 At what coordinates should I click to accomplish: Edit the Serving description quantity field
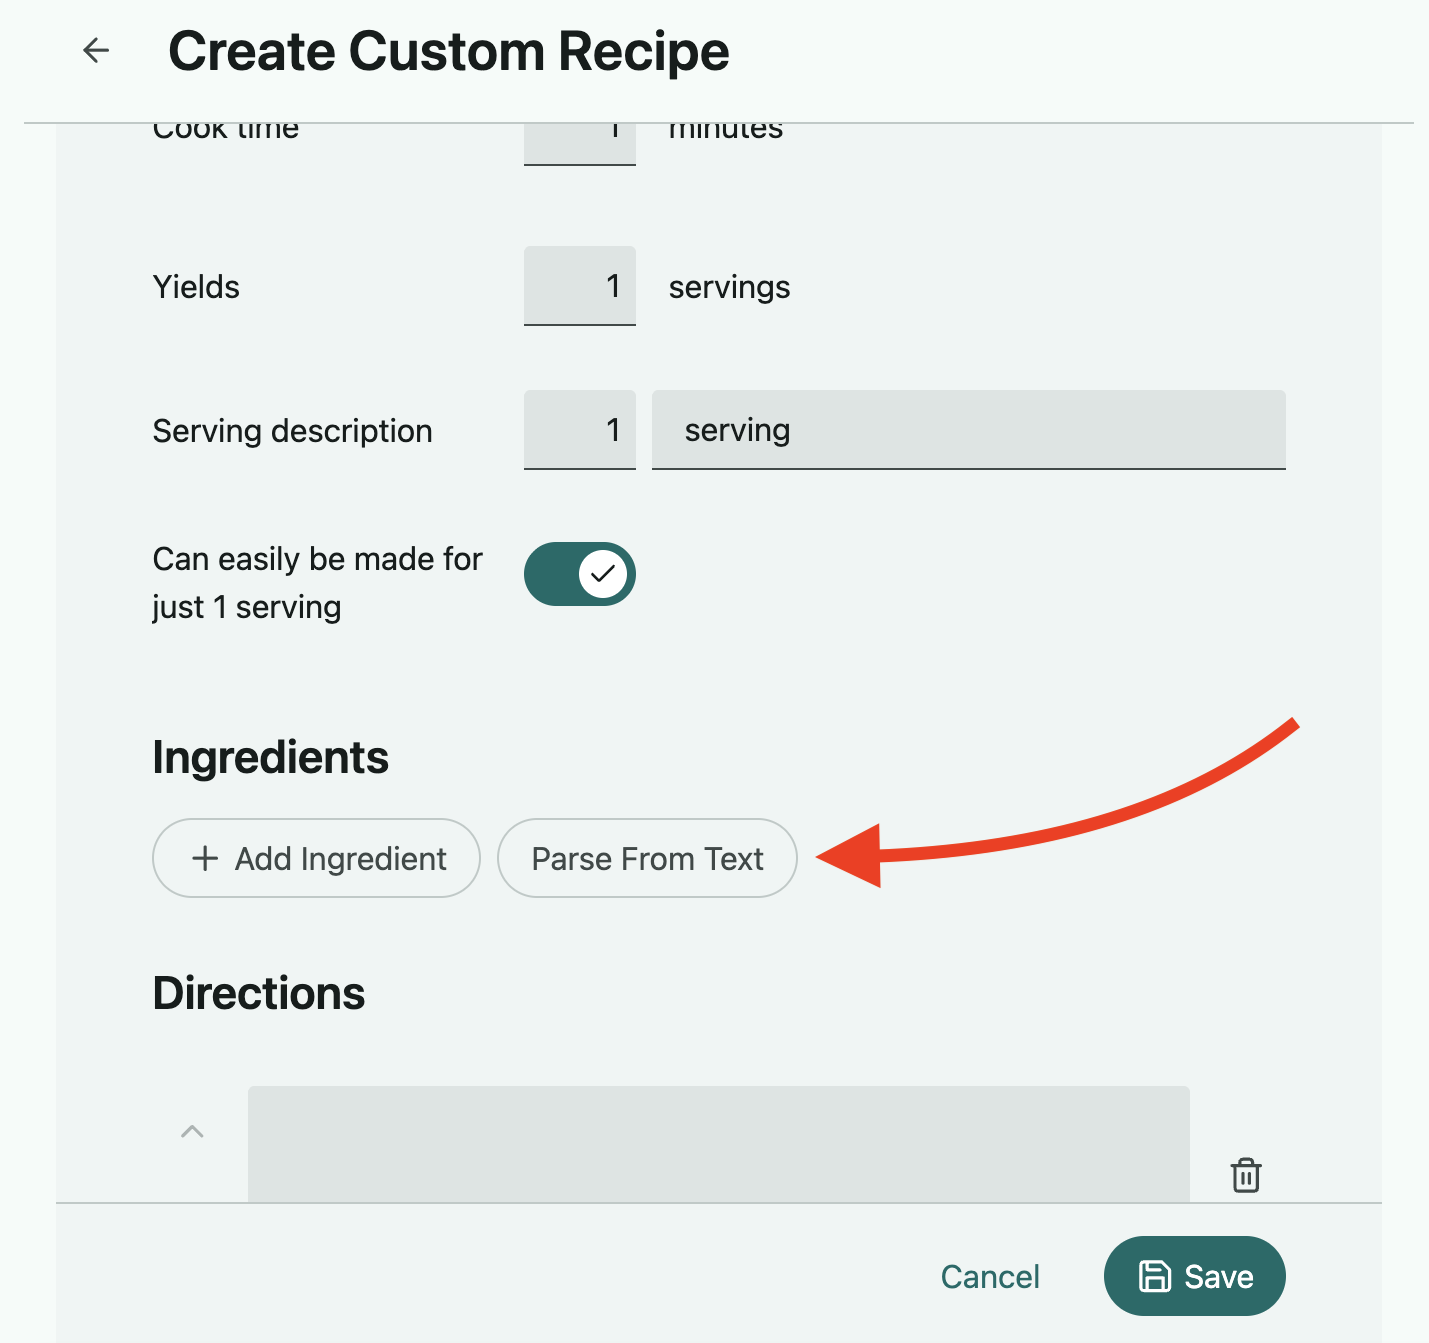click(580, 430)
